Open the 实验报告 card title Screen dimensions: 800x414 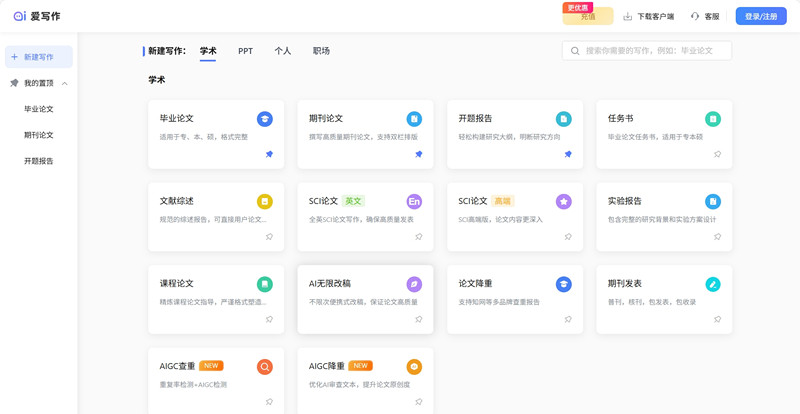625,201
